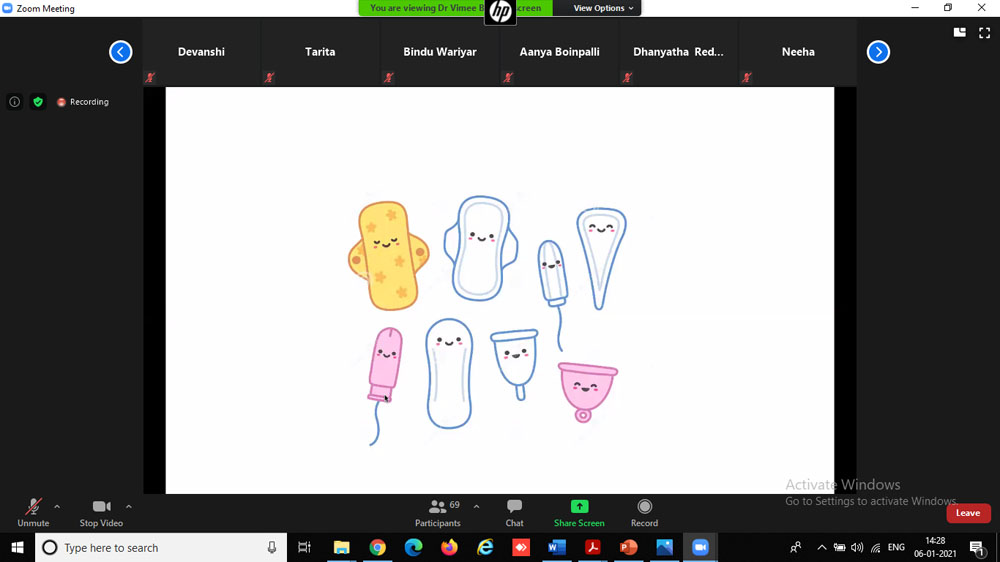
Task: Select Neeha's video tile
Action: click(798, 52)
